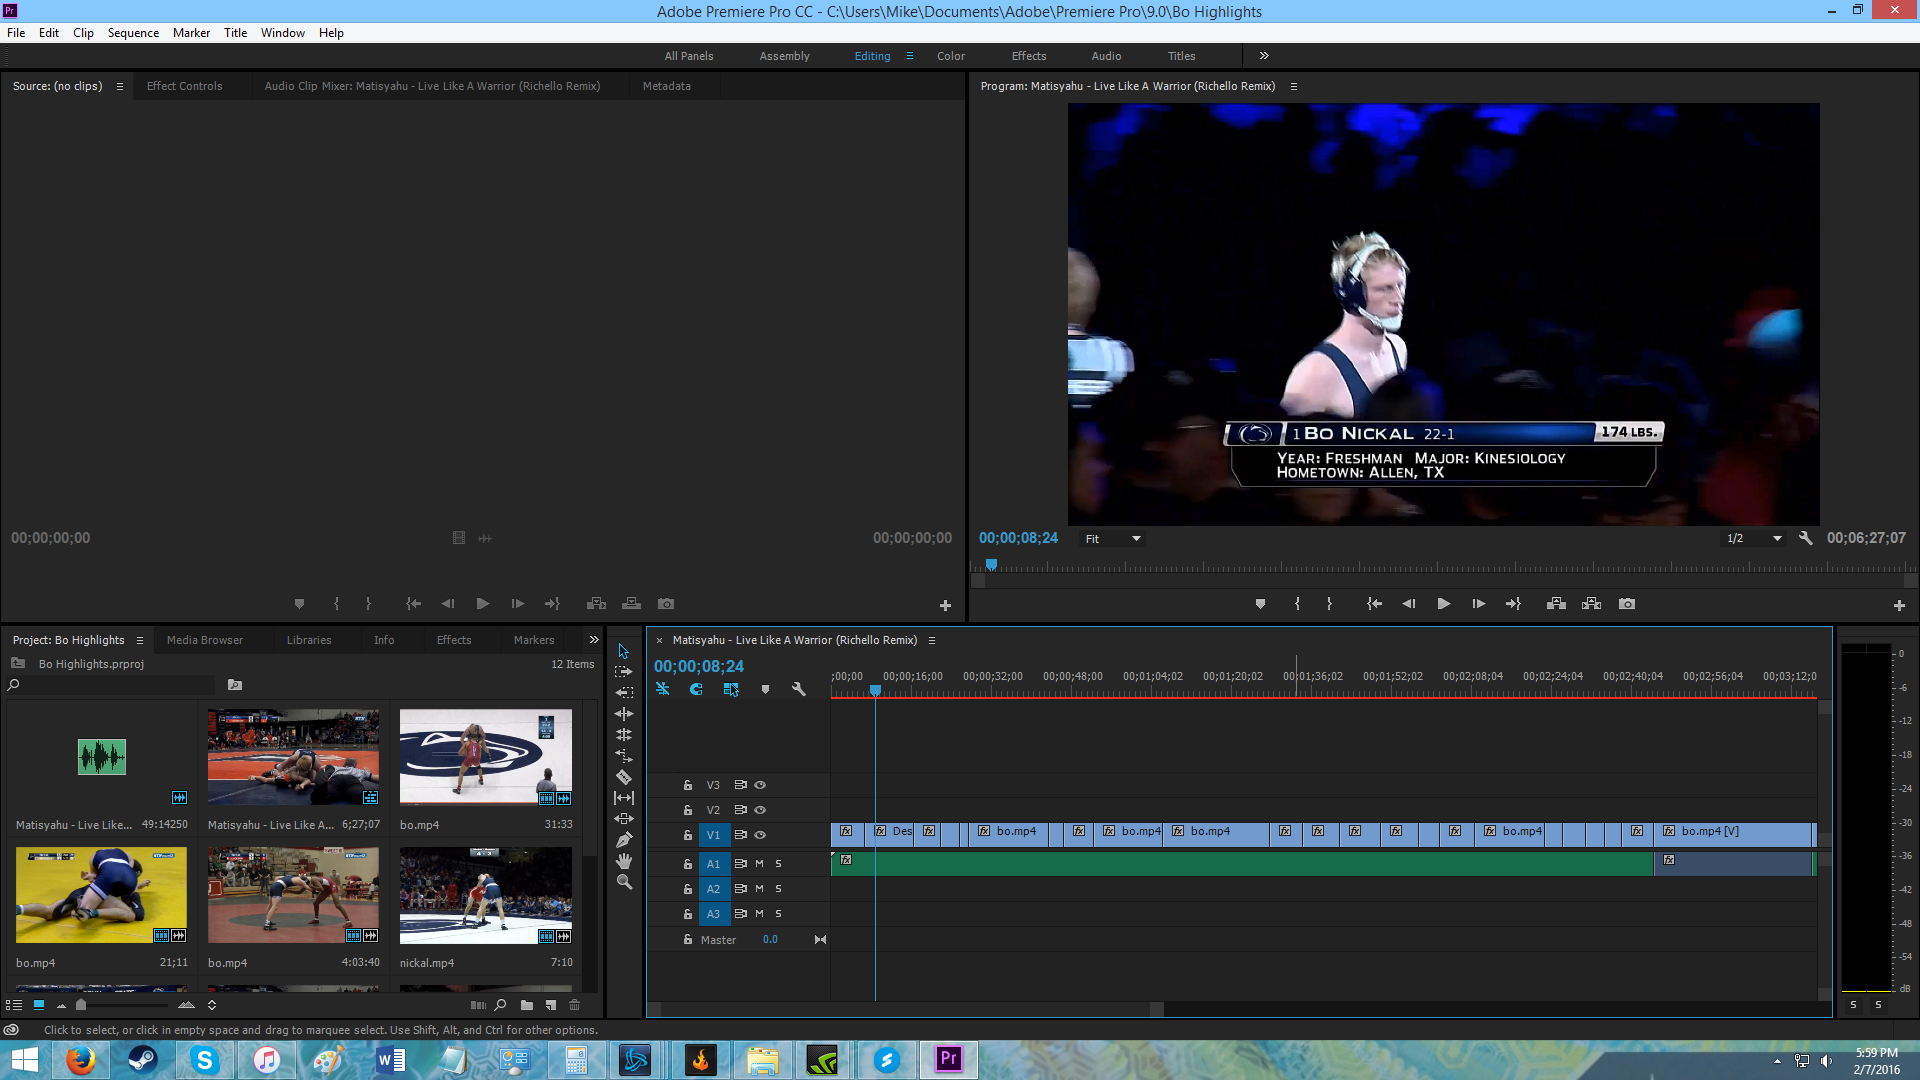Open timeline display settings wrench
This screenshot has width=1920, height=1080.
799,689
